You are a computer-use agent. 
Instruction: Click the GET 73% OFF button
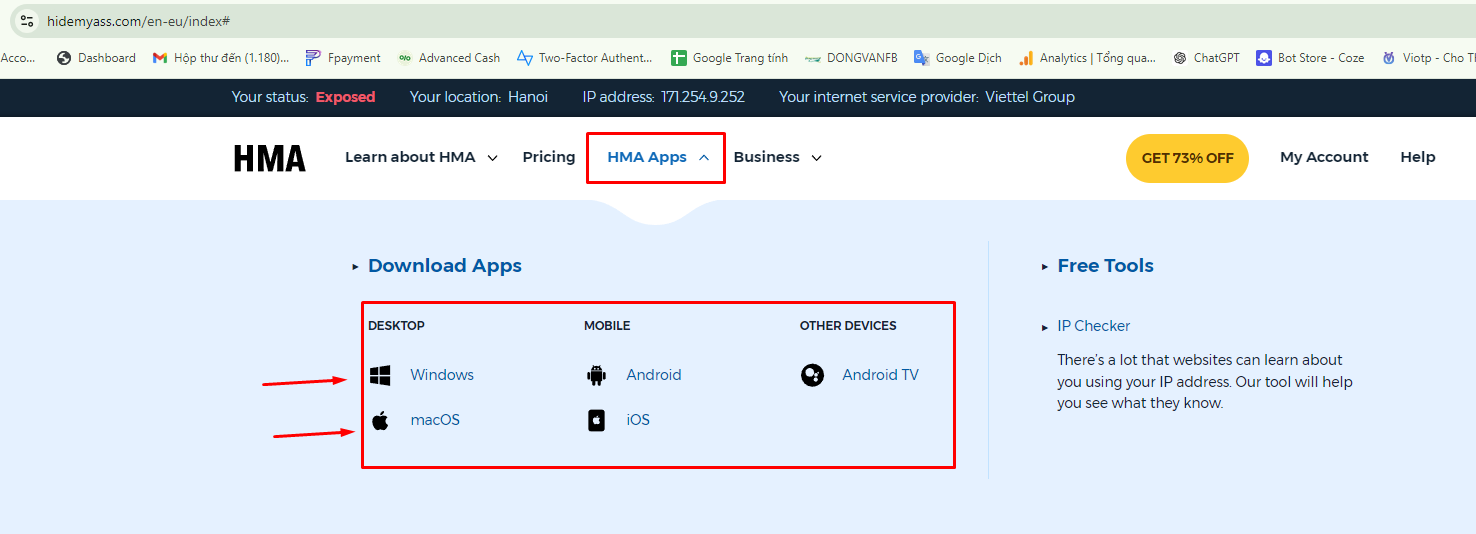coord(1187,158)
